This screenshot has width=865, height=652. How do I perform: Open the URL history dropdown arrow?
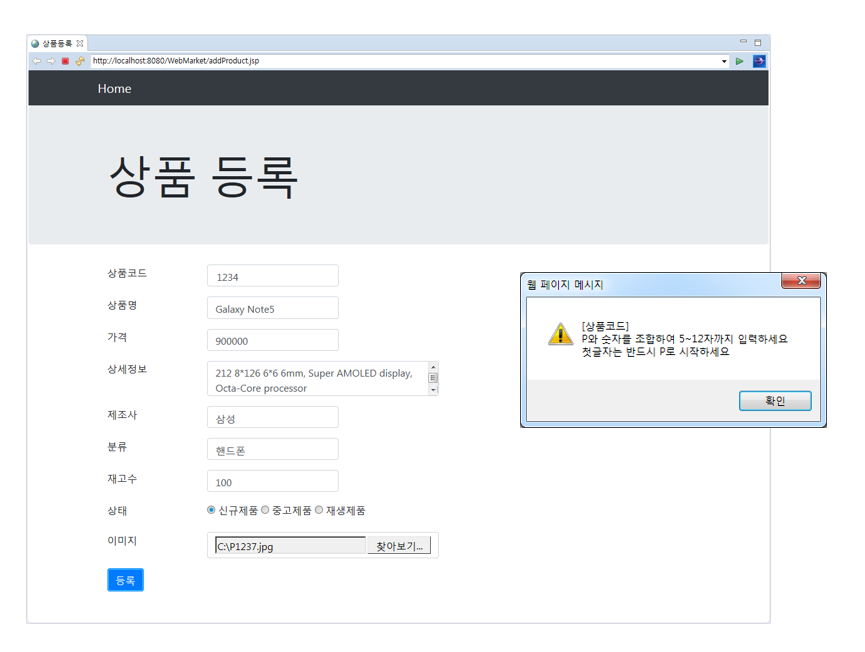click(x=724, y=61)
